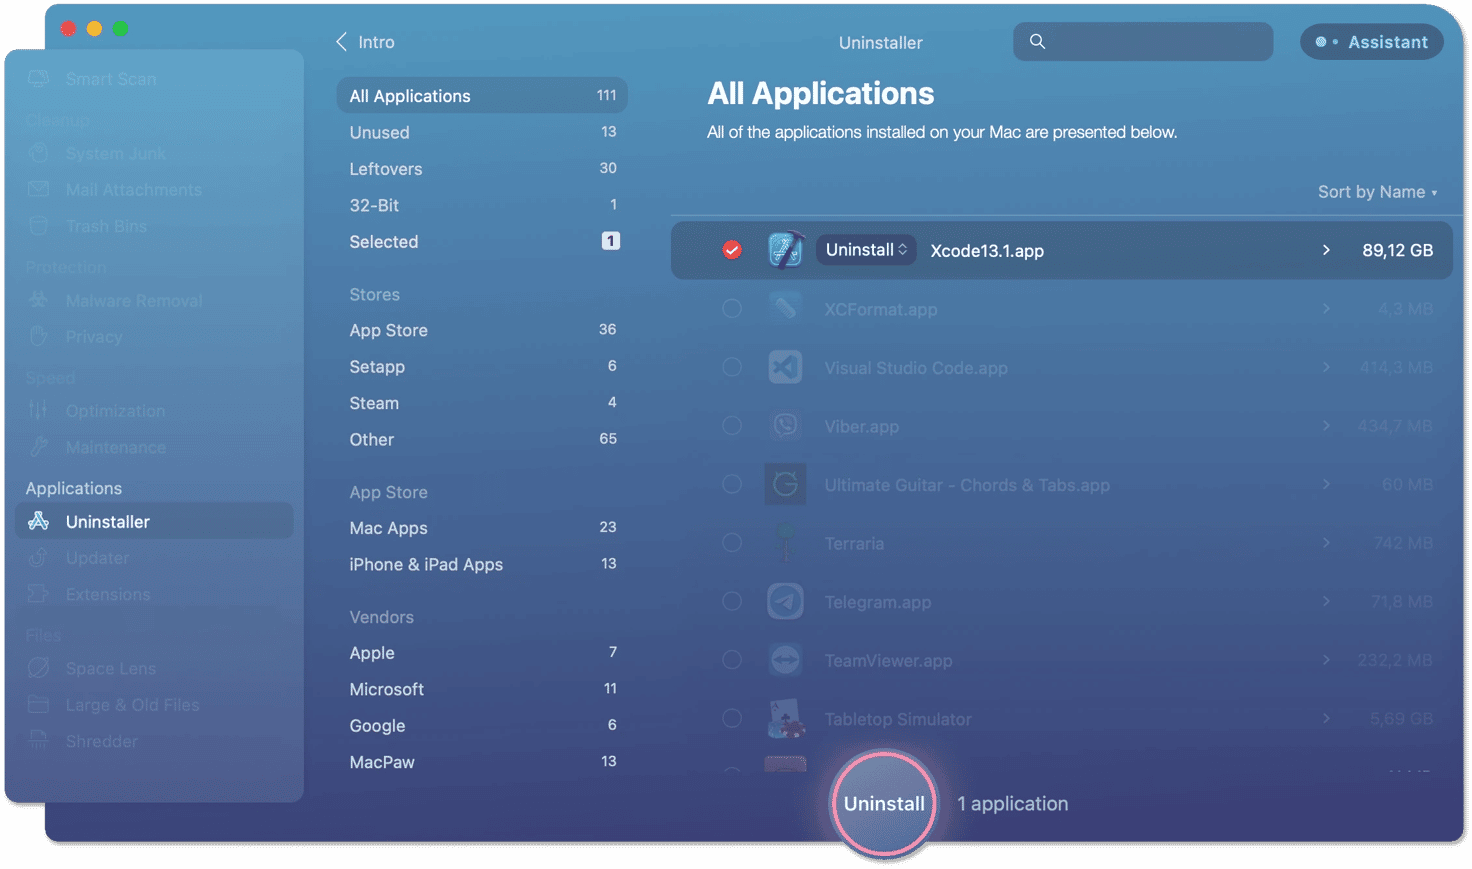Expand Terraria details chevron
The height and width of the screenshot is (869, 1472).
1326,543
